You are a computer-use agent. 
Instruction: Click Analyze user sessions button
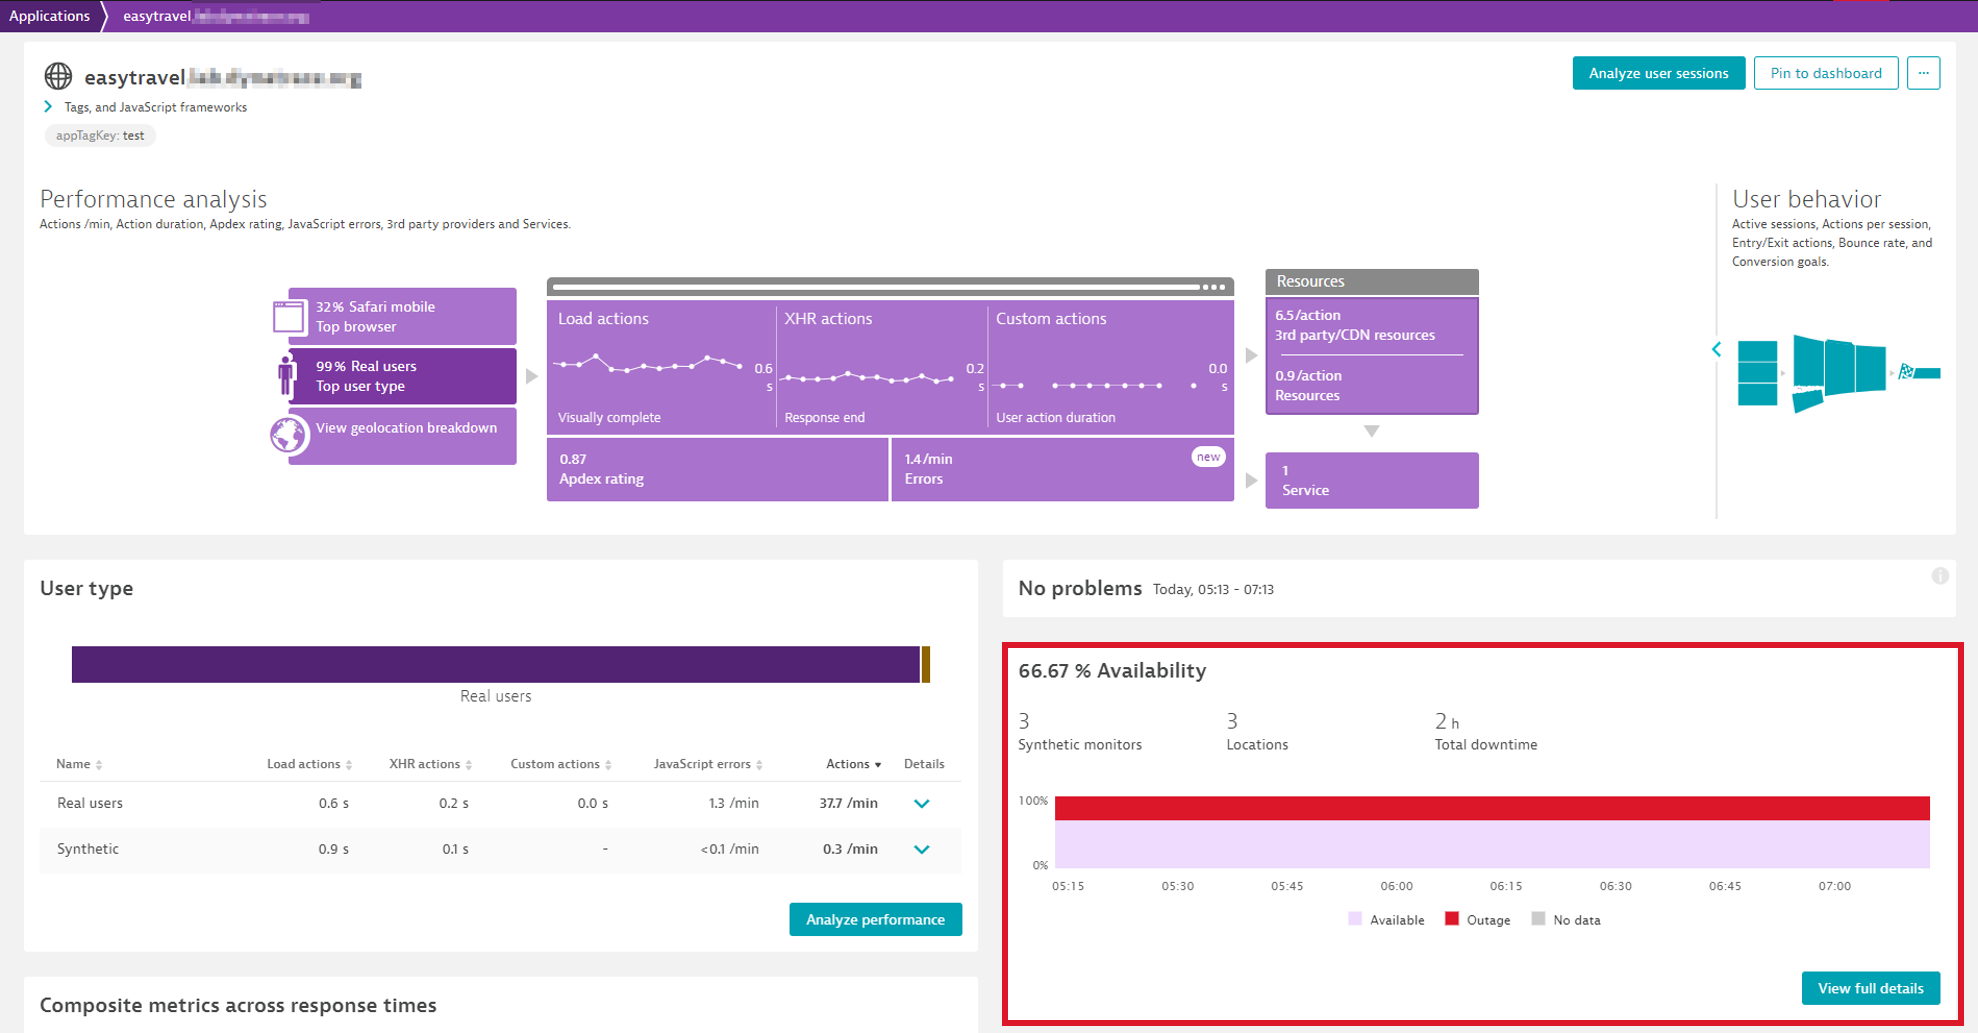click(x=1658, y=73)
